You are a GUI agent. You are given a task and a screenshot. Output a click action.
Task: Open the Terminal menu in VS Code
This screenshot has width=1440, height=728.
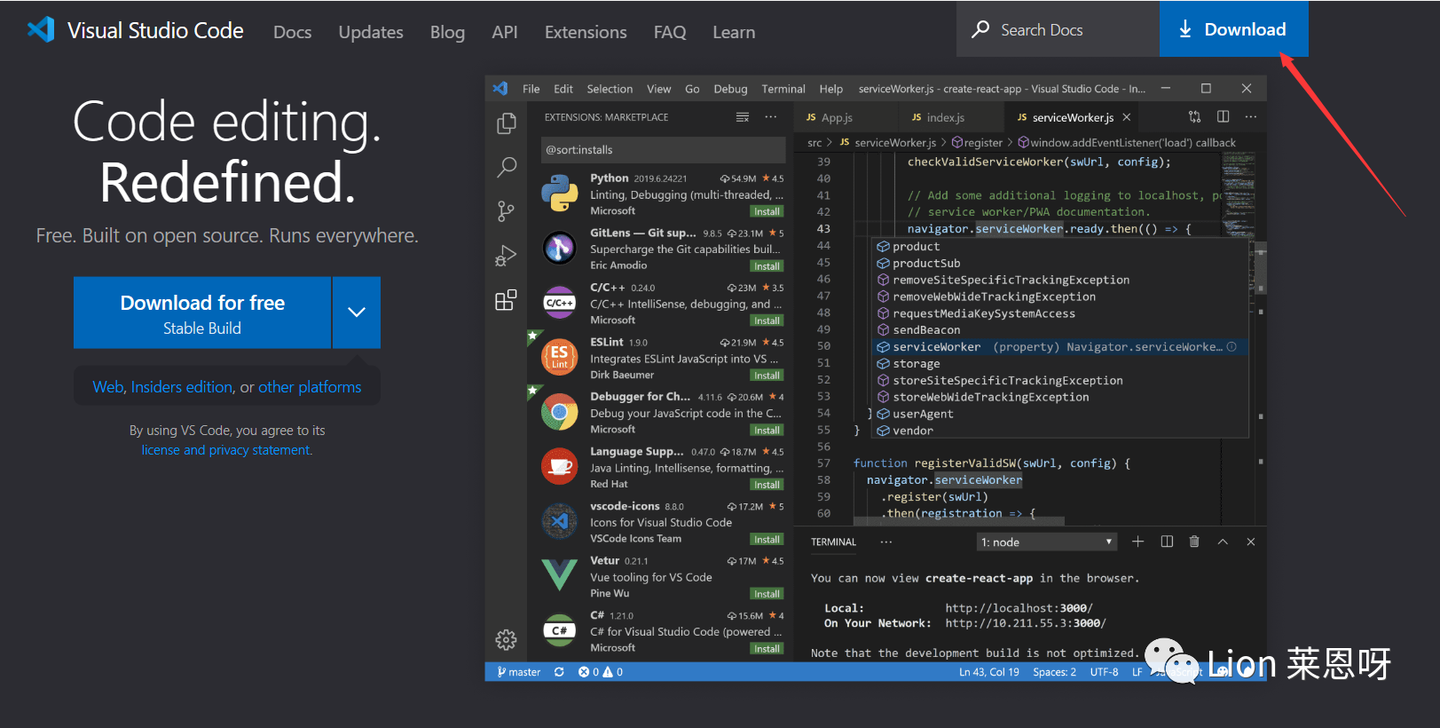(783, 88)
